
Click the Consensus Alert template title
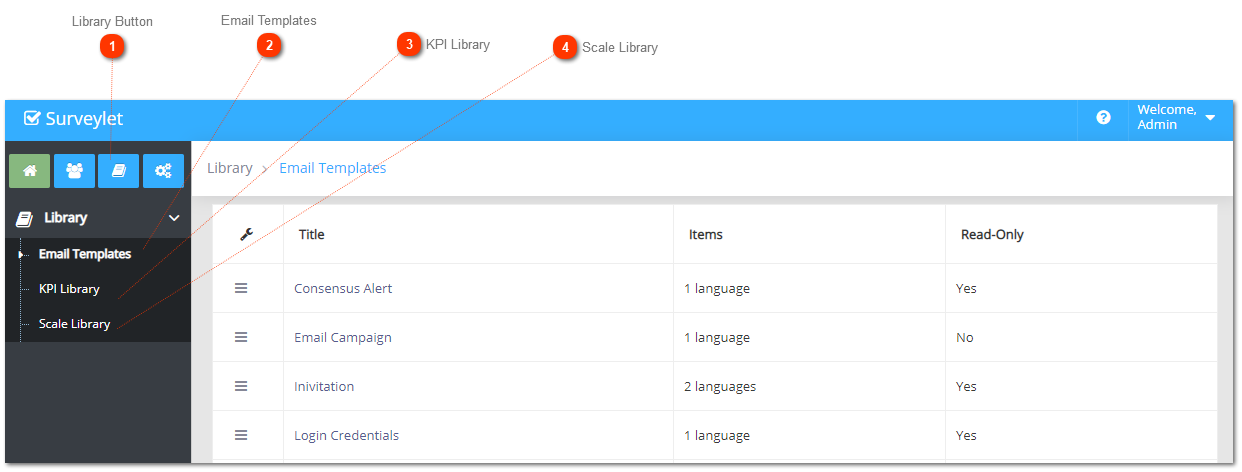pos(343,288)
